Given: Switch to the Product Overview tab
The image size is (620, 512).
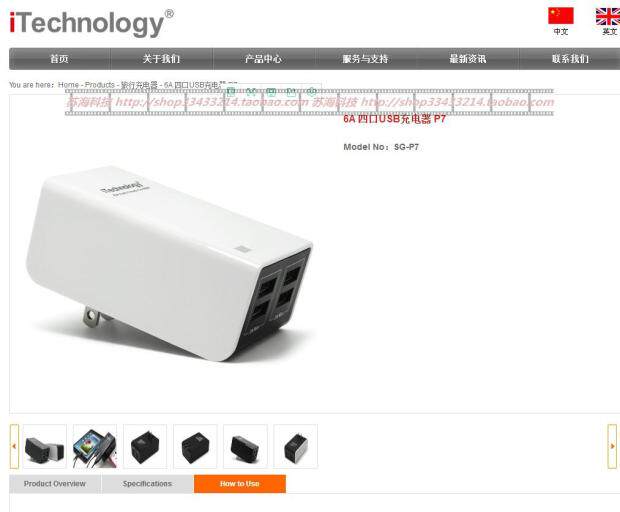Looking at the screenshot, I should [55, 484].
